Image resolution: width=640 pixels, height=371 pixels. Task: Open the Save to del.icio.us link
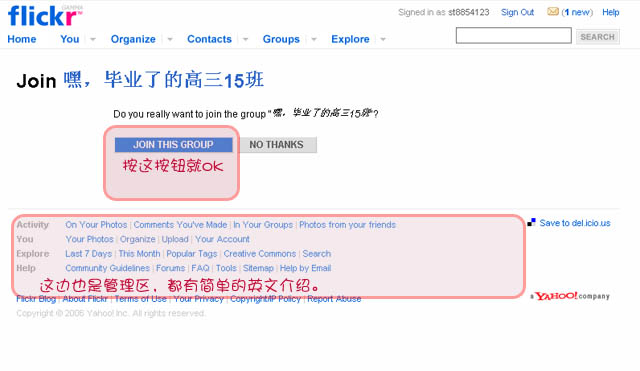click(575, 223)
